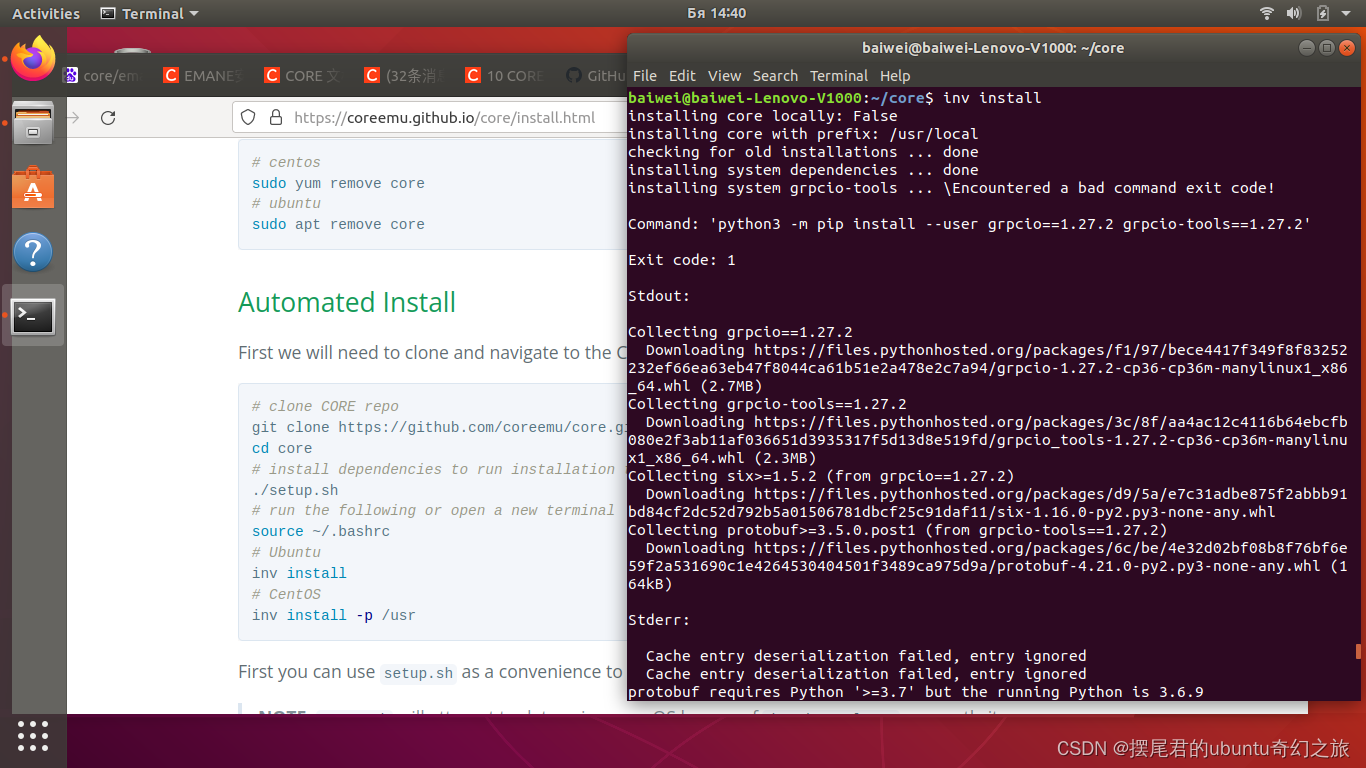Click 'protobuf requires Python' error line

tap(915, 692)
